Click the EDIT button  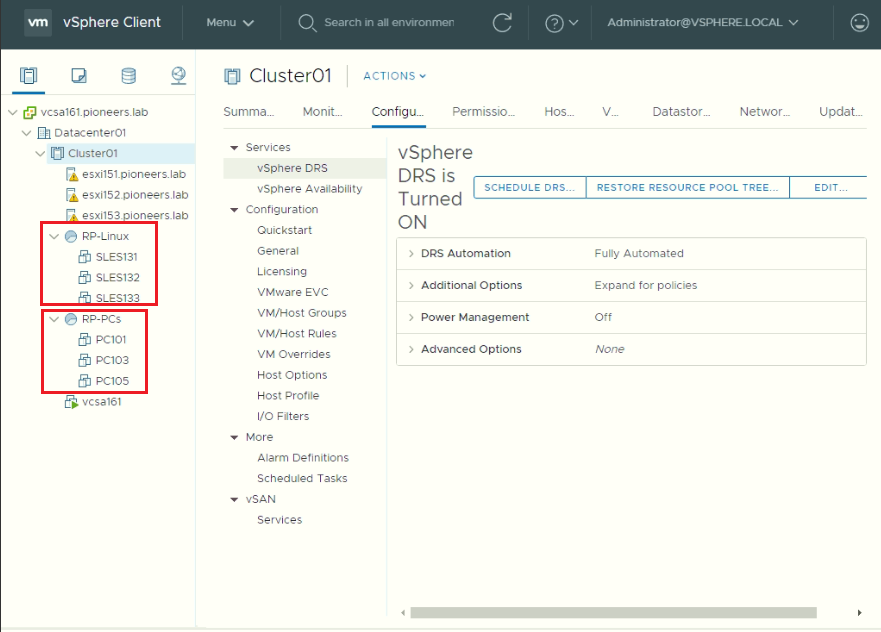829,188
